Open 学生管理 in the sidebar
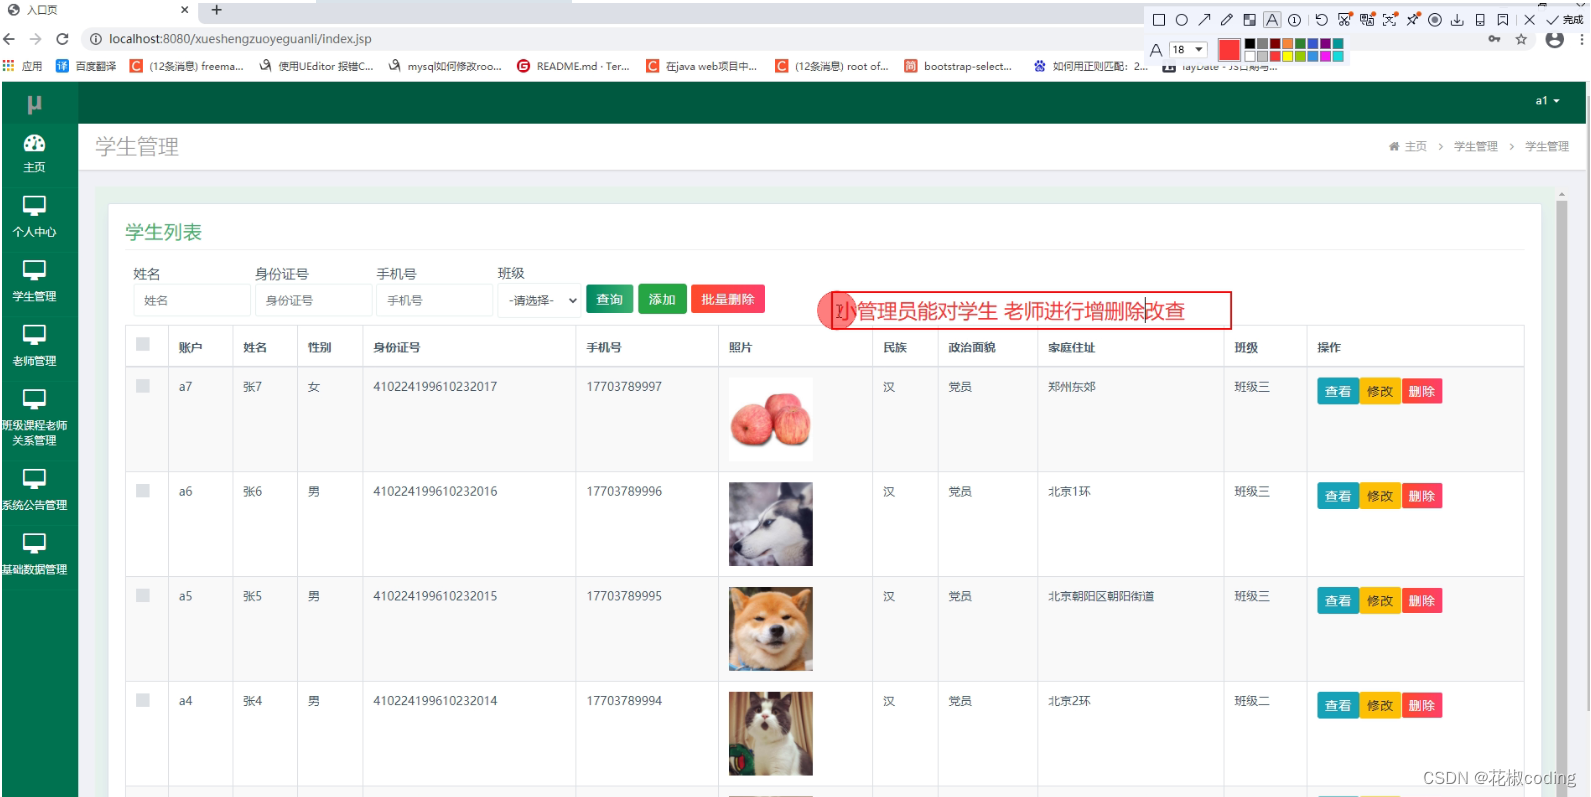The image size is (1591, 797). [35, 282]
